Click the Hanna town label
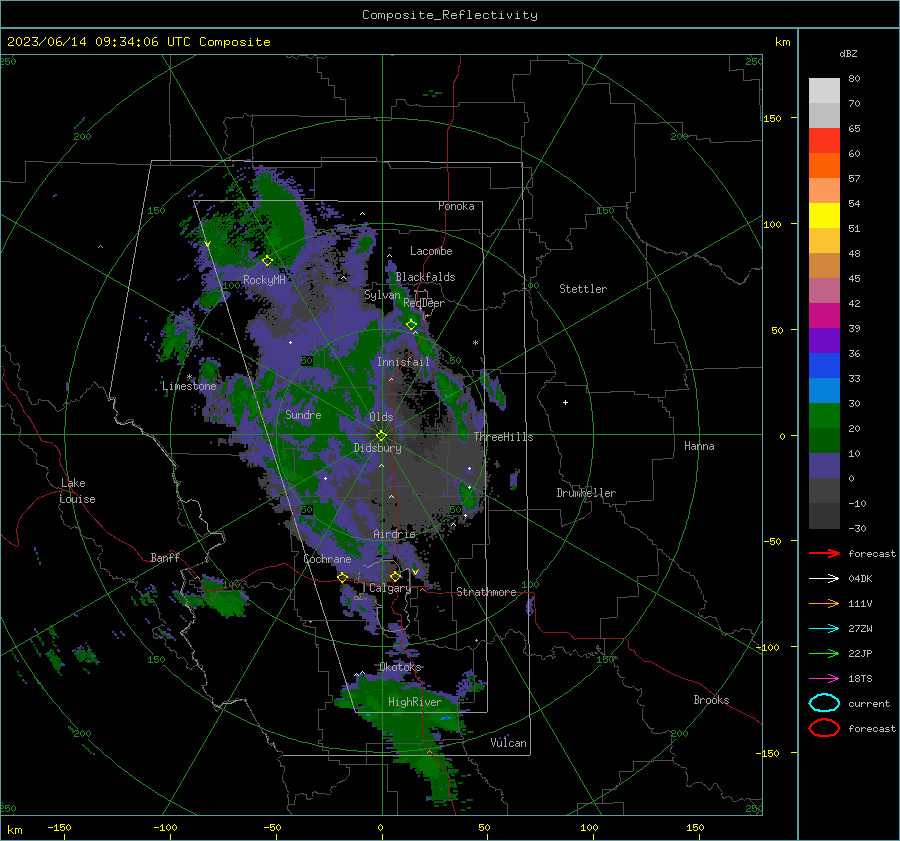 699,446
